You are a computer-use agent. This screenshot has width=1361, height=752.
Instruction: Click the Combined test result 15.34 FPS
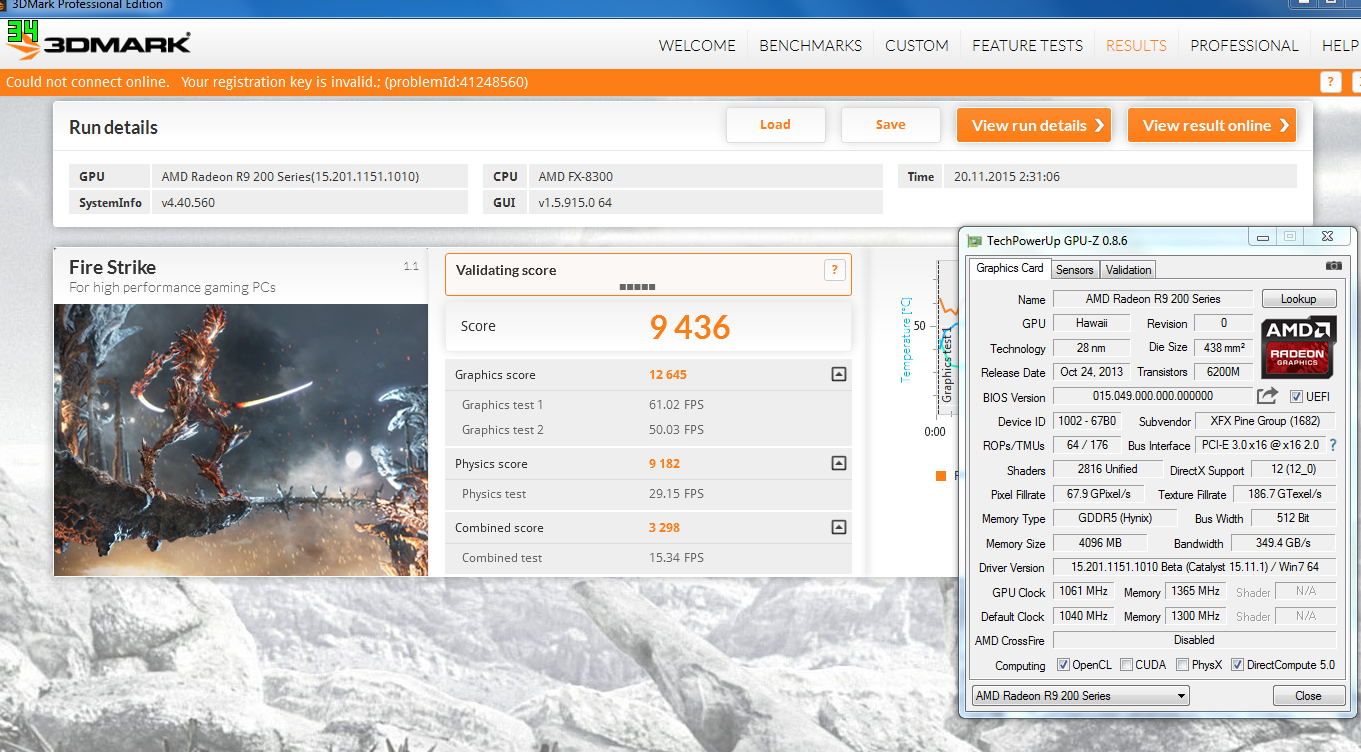click(676, 558)
